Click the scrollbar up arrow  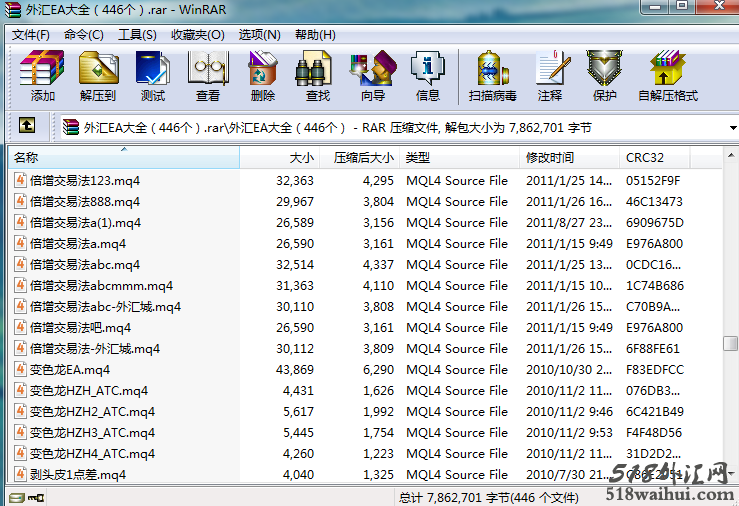[x=731, y=155]
